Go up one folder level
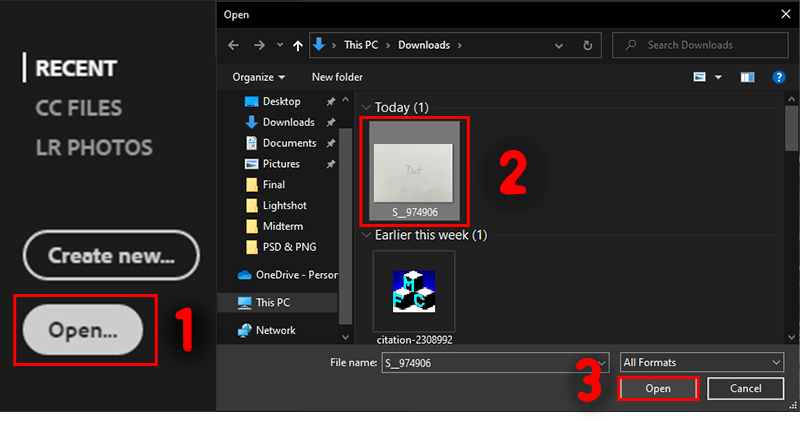 (x=298, y=45)
